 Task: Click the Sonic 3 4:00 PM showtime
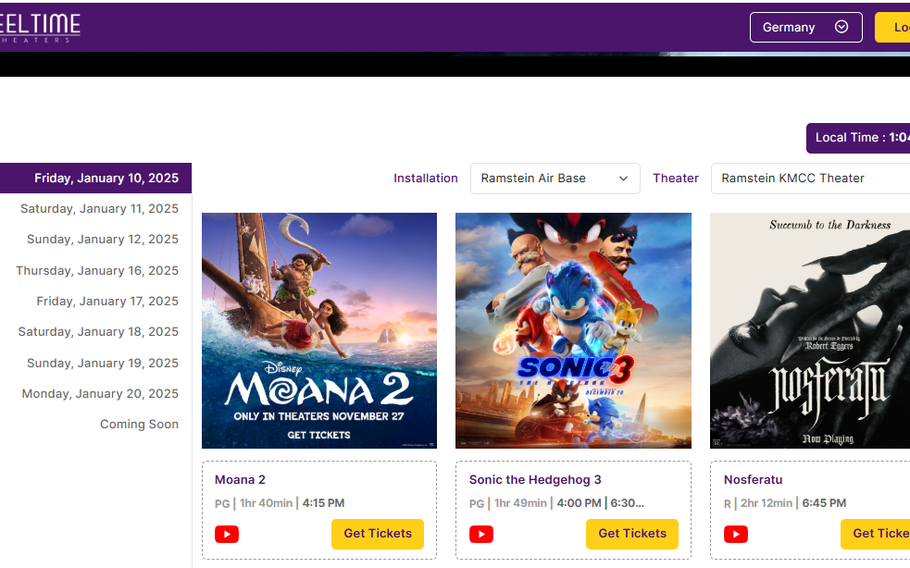(x=579, y=504)
